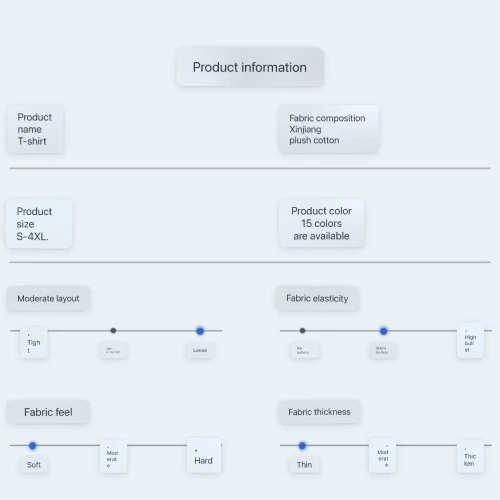Click the Product information header
This screenshot has height=500, width=500.
250,67
